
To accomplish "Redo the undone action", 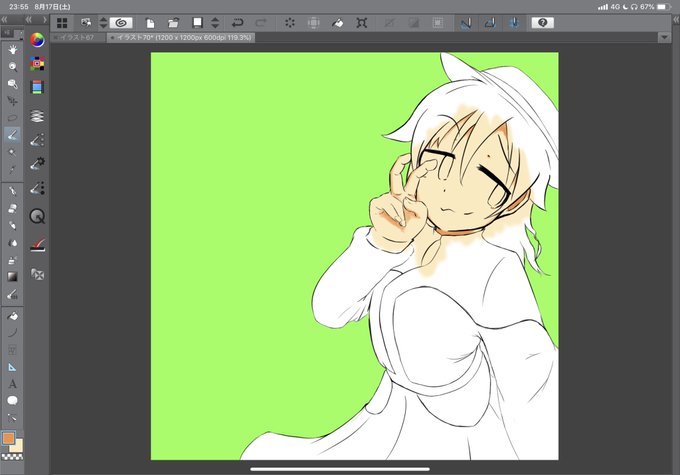I will pyautogui.click(x=261, y=23).
